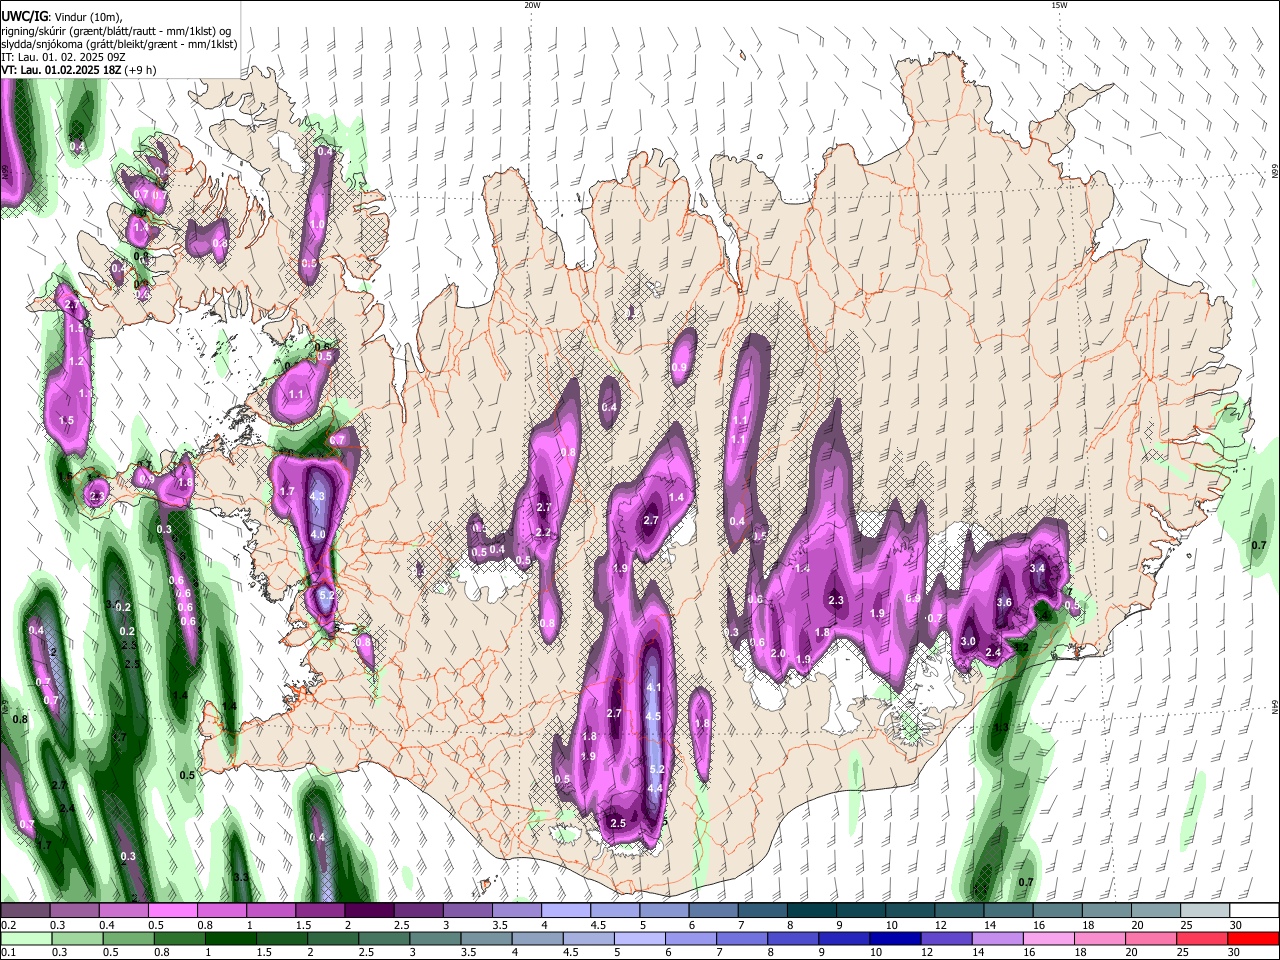The height and width of the screenshot is (960, 1280).
Task: Pick the white 30 swatch in the upper legend row
Action: [1253, 911]
